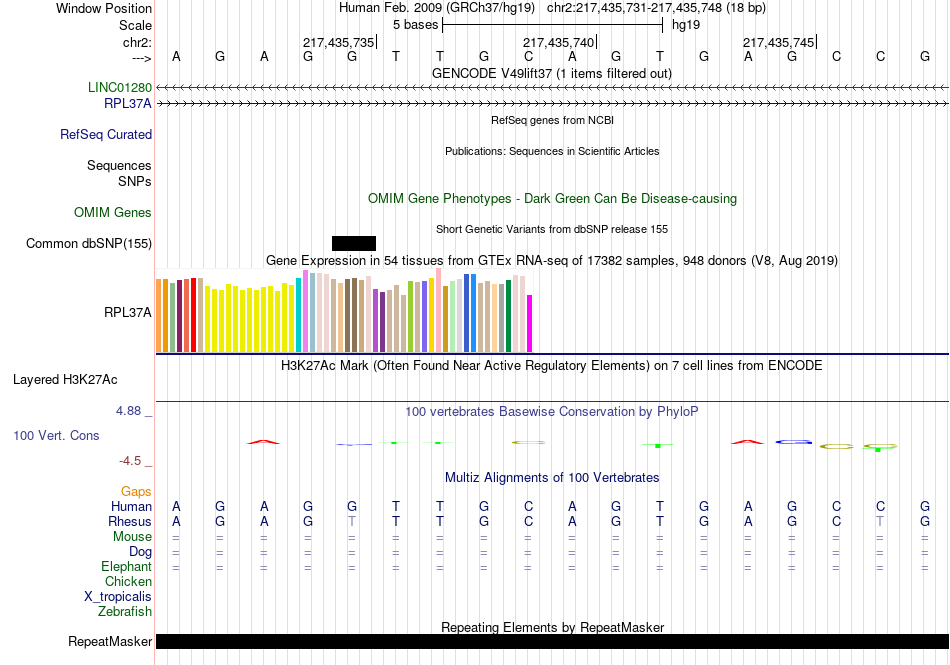Click the 217,435,740 coordinate label

coord(559,42)
